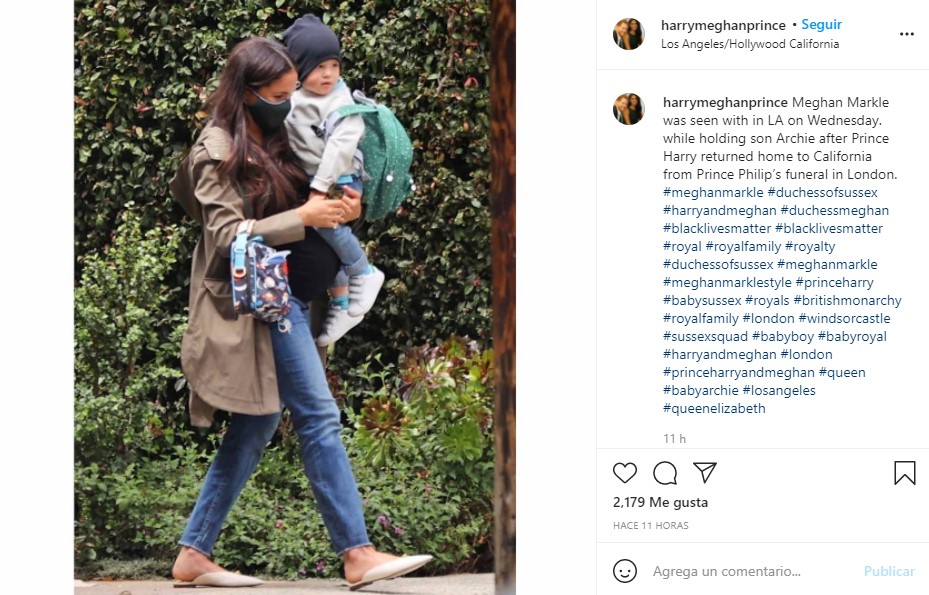
Task: Open the Los Angeles/Hollywood California location
Action: point(749,44)
